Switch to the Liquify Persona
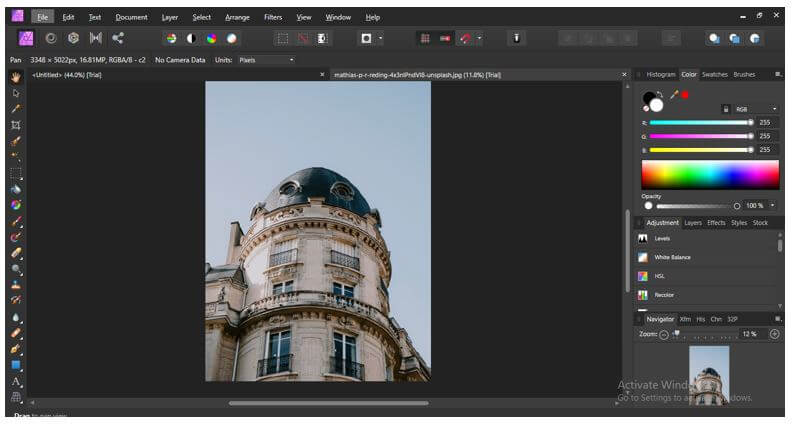Viewport: 806px width, 426px height. pyautogui.click(x=51, y=39)
